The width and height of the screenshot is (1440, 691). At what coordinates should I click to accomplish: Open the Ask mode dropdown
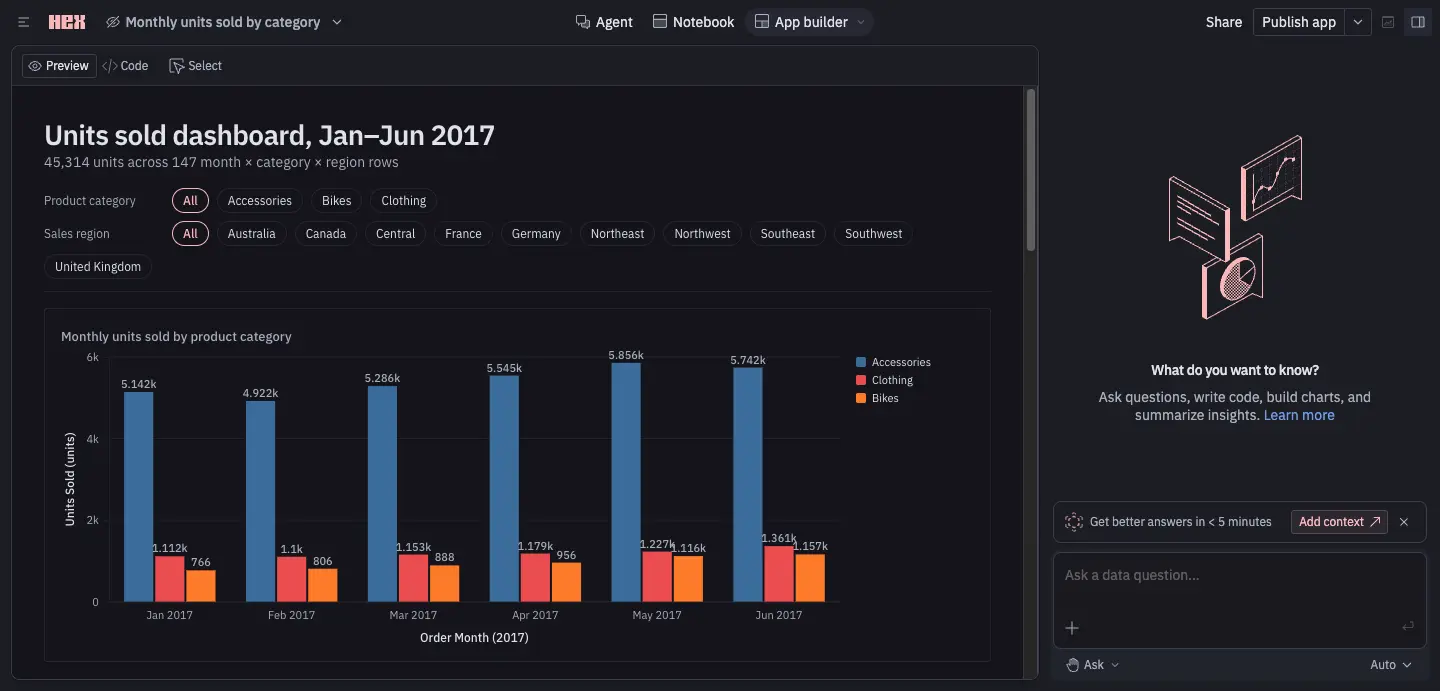pyautogui.click(x=1093, y=665)
